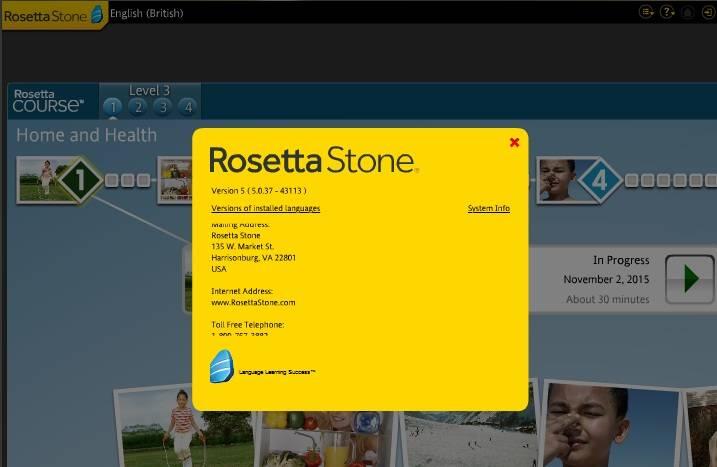Close the About dialog with red X
Viewport: 717px width, 467px height.
coord(514,143)
